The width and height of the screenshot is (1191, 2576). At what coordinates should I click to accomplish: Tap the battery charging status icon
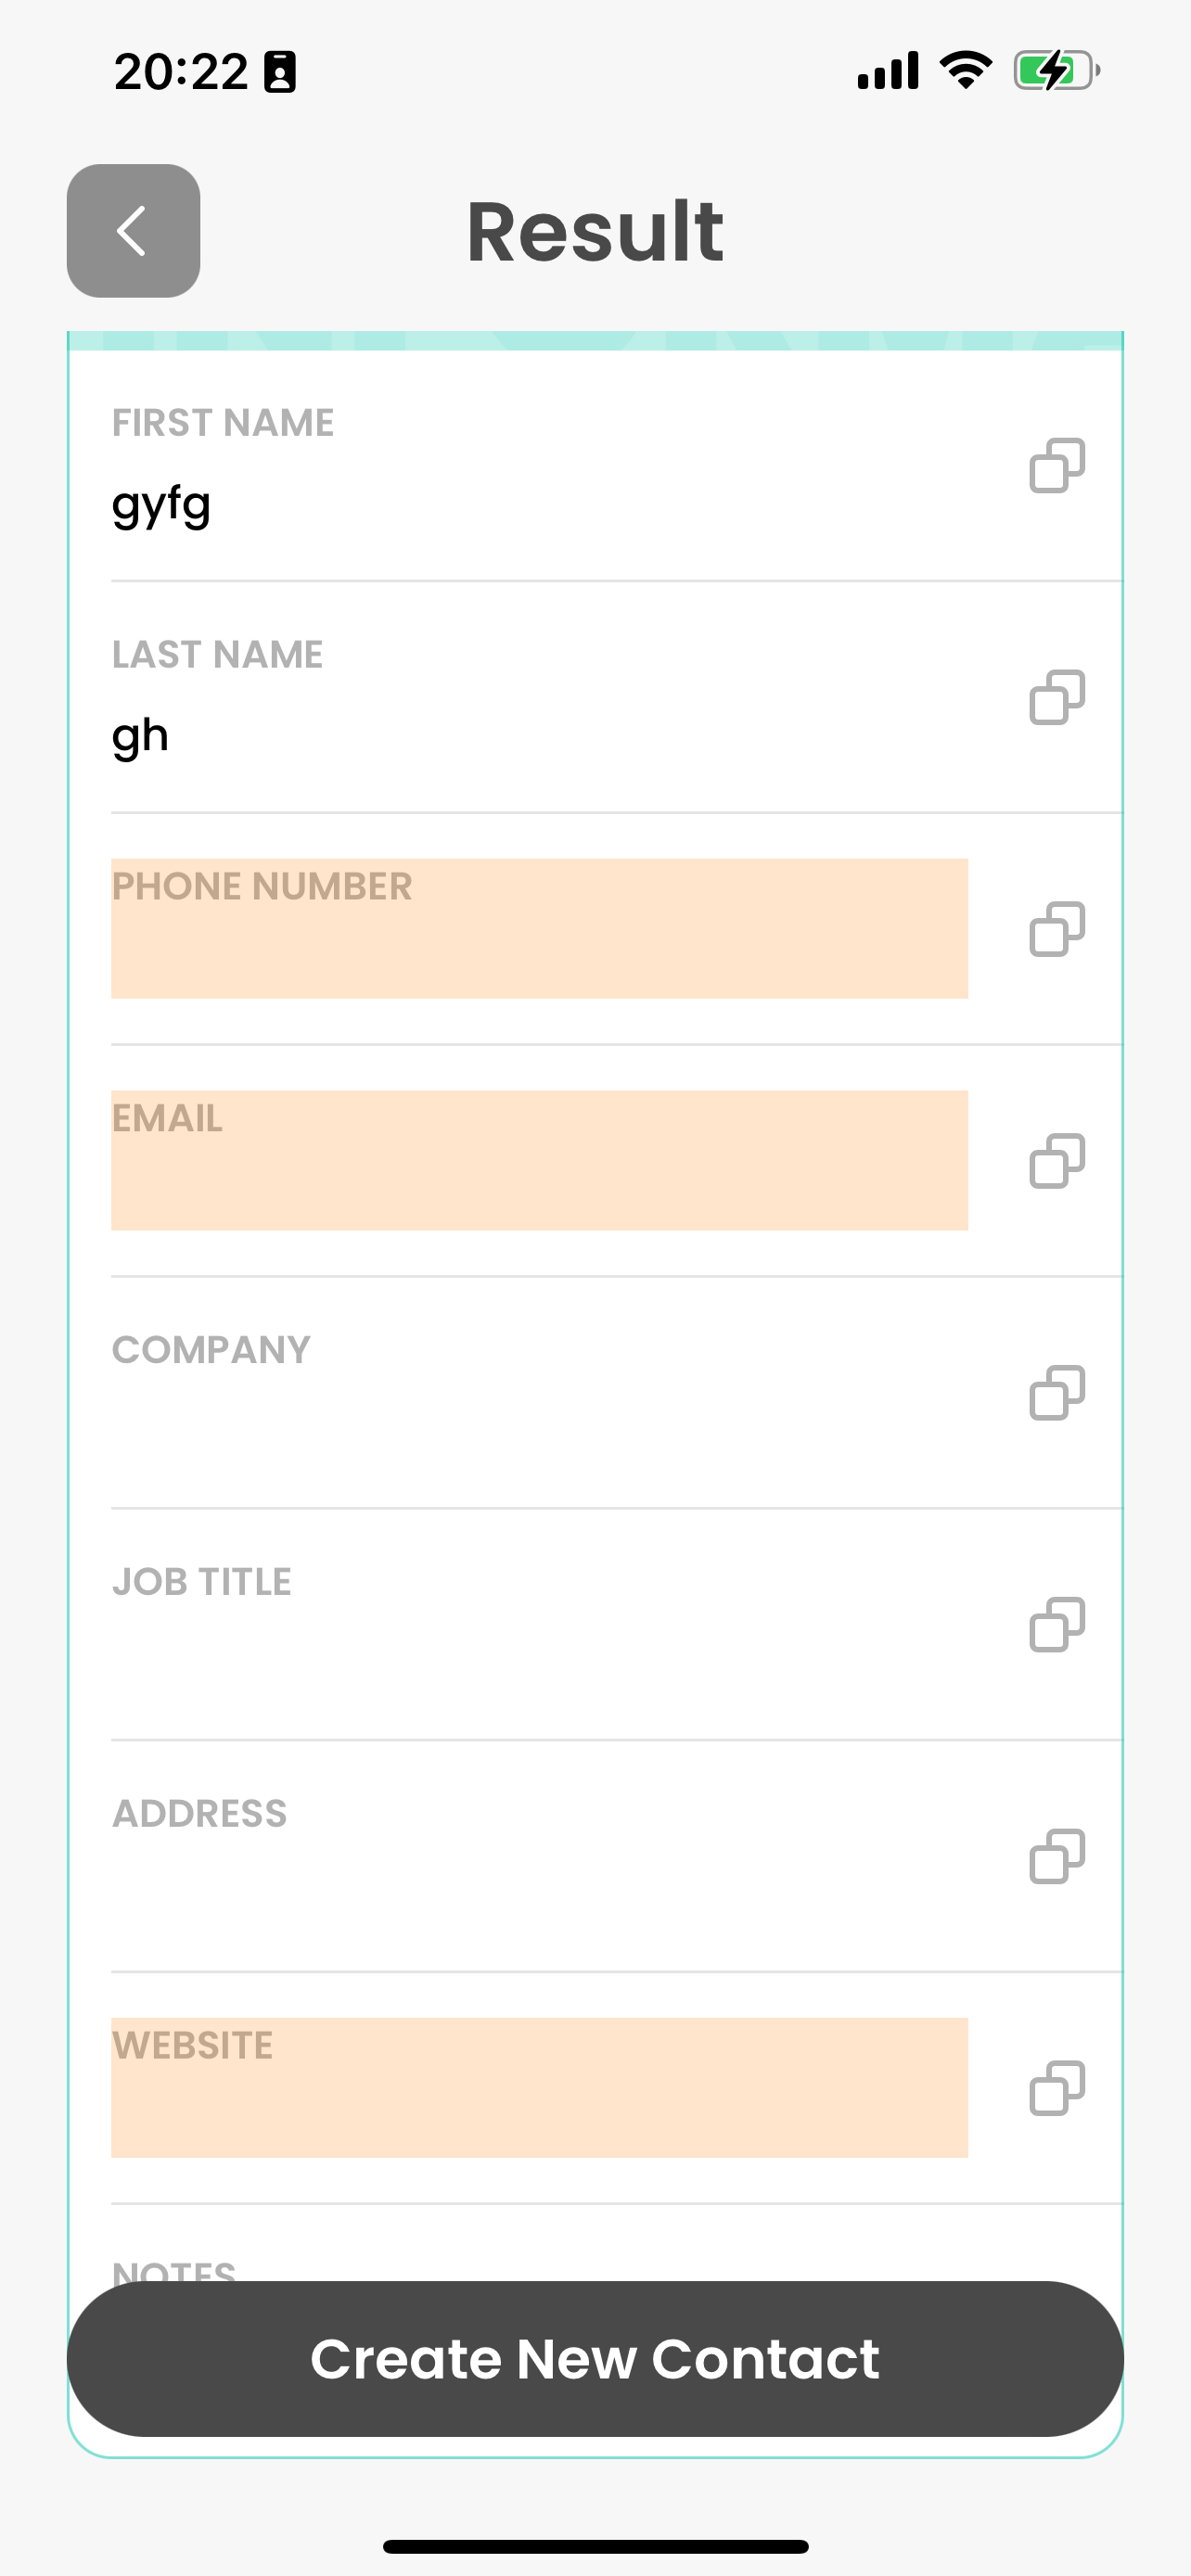pyautogui.click(x=1056, y=71)
